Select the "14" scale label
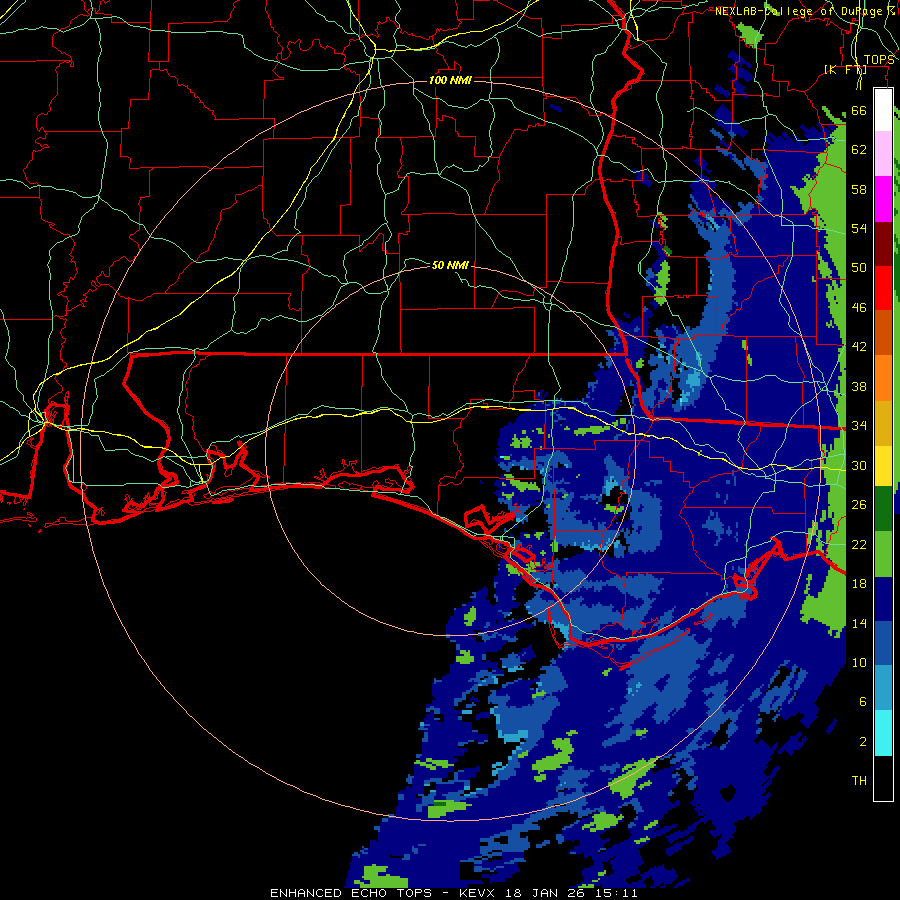Viewport: 900px width, 900px height. point(859,623)
